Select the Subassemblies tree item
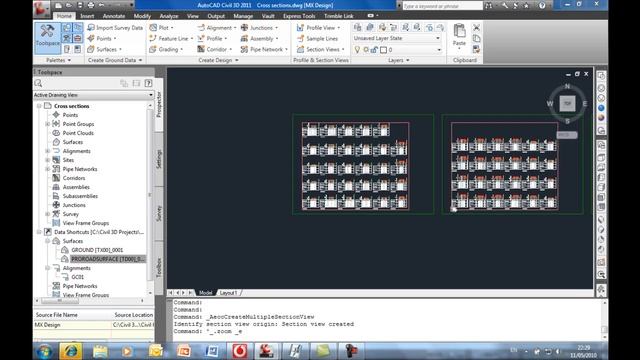Screen dimensions: 640x360 [80, 196]
